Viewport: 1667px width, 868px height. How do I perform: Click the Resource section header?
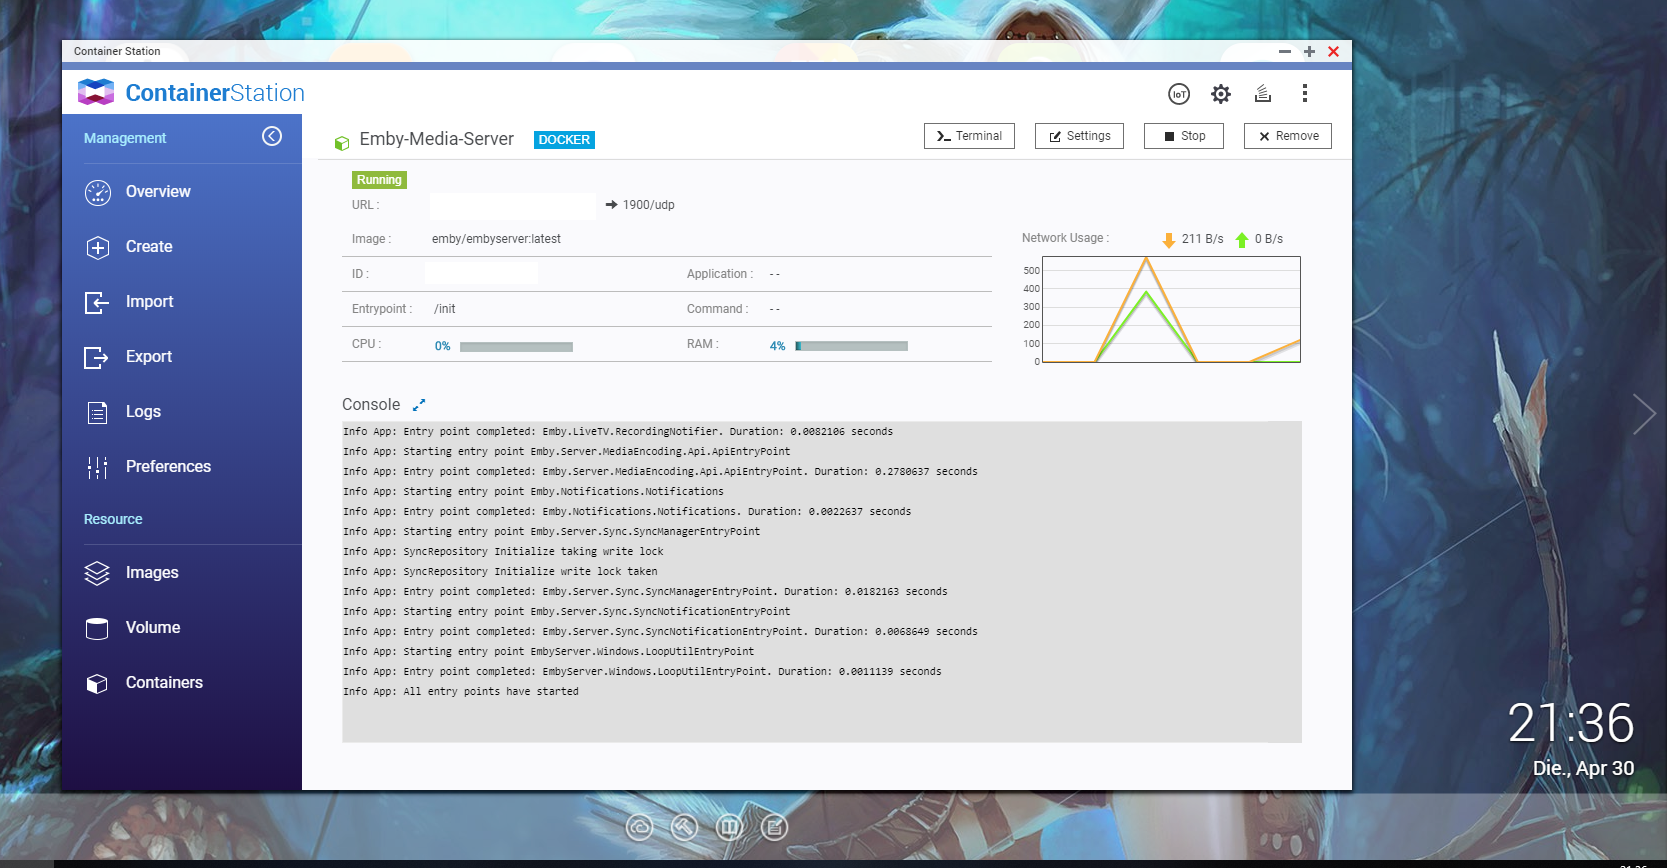(x=113, y=519)
